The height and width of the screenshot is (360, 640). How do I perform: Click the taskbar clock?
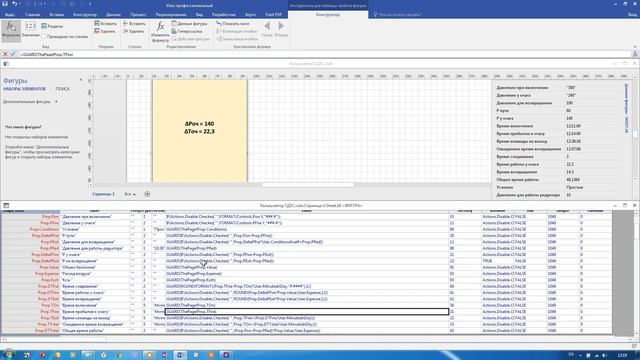tap(622, 355)
